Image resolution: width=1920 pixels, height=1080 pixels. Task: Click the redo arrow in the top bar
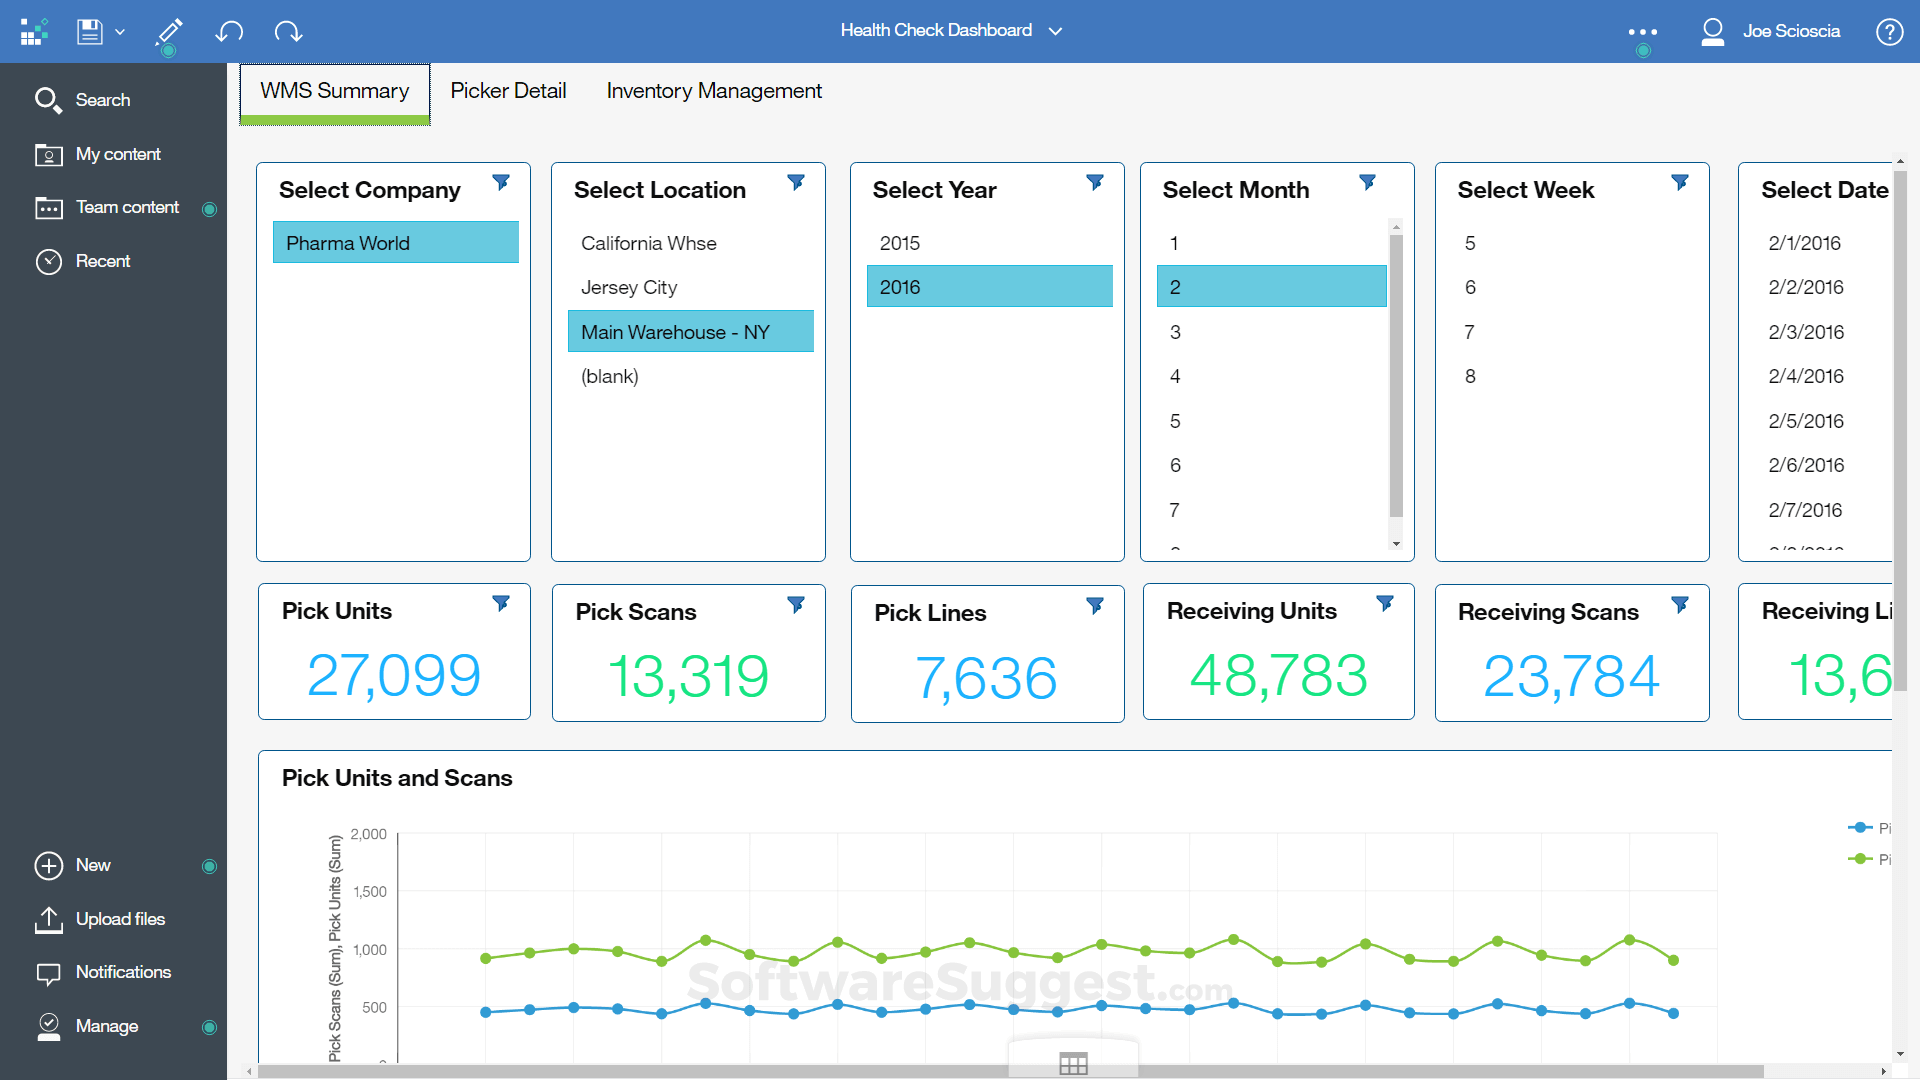coord(288,32)
